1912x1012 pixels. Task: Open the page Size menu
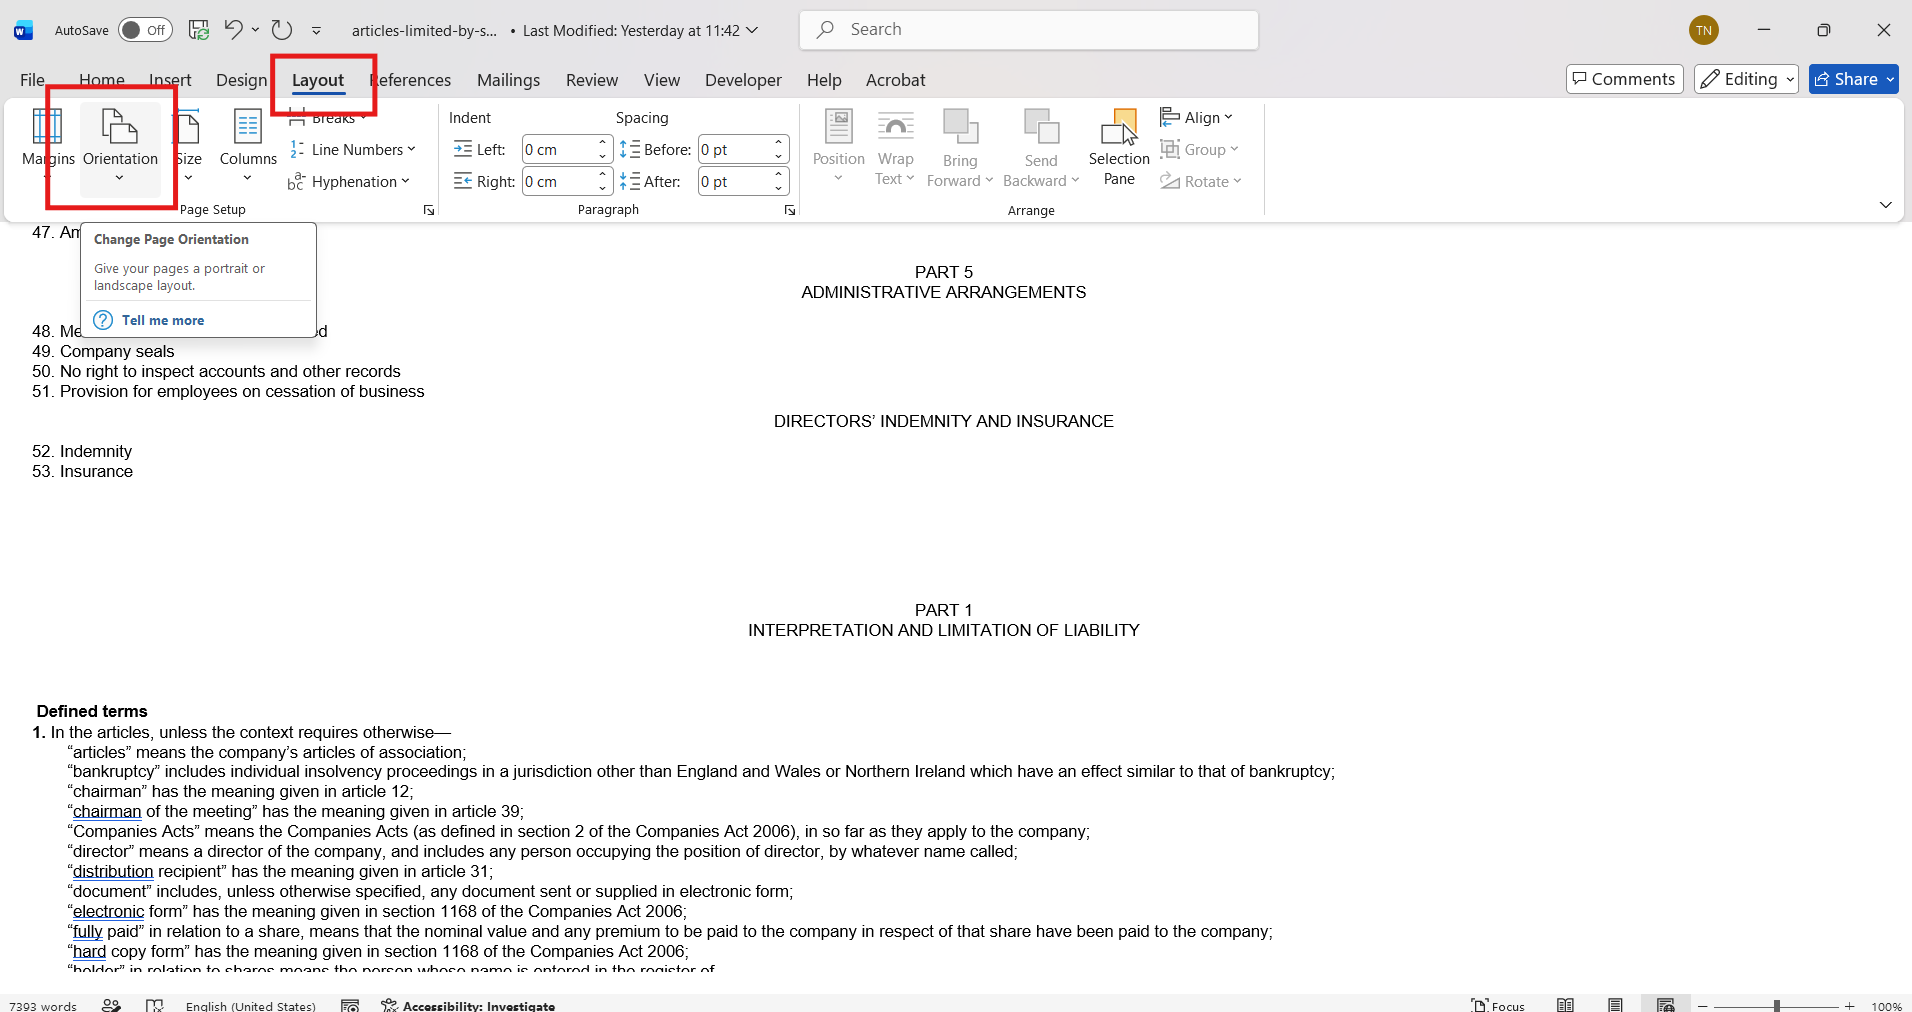[x=188, y=145]
